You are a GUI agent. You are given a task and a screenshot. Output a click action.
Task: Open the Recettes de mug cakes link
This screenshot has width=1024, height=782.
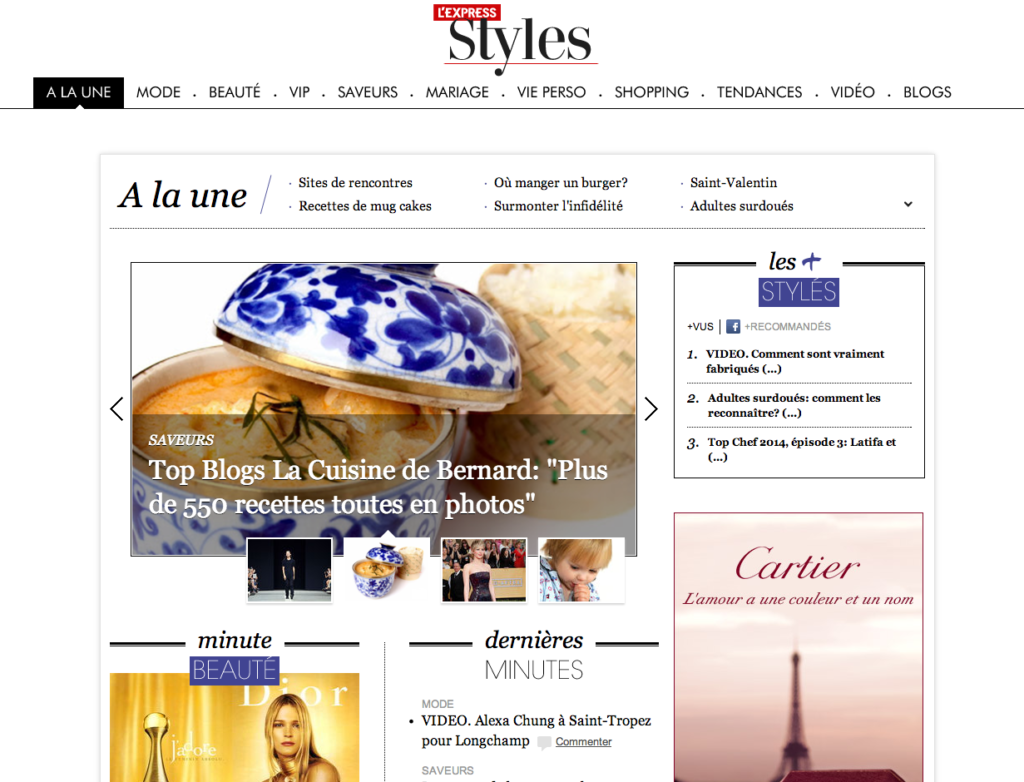point(365,206)
